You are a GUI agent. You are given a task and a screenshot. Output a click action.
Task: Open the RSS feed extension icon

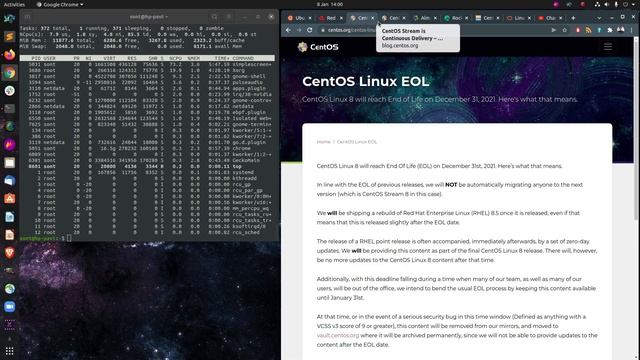point(588,30)
